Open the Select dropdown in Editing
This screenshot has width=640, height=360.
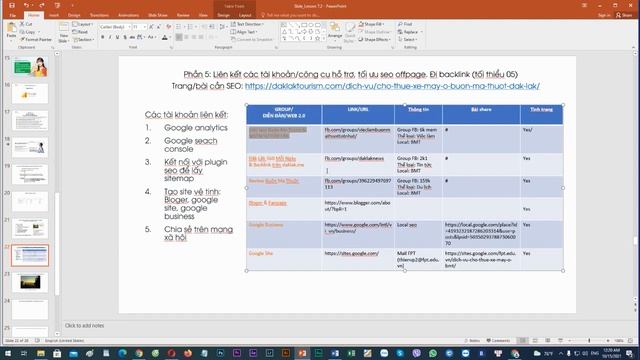coord(409,40)
